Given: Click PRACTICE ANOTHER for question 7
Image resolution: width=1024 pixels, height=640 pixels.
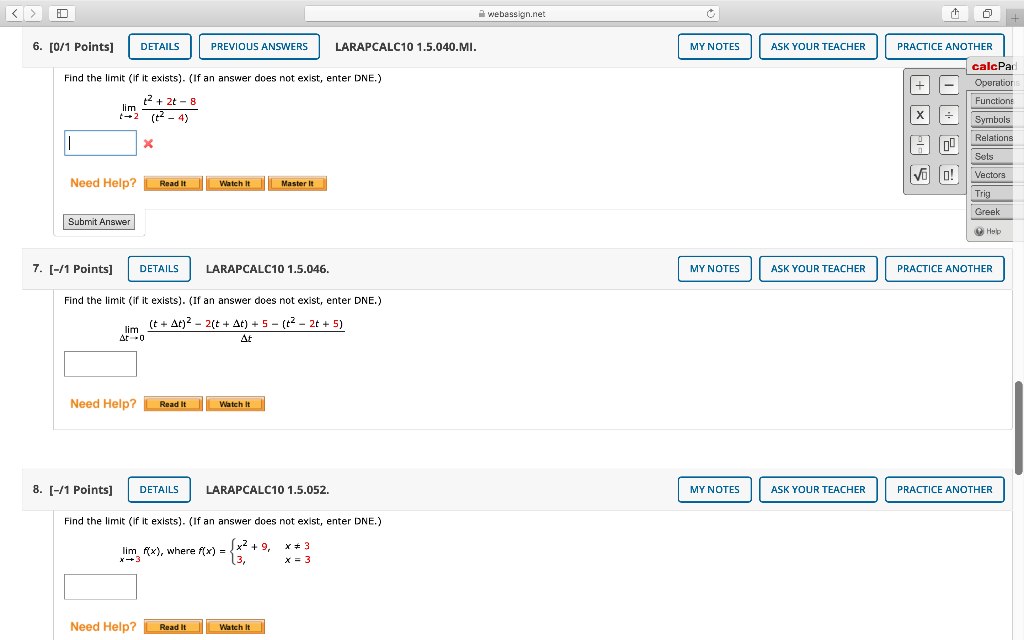Looking at the screenshot, I should (944, 268).
